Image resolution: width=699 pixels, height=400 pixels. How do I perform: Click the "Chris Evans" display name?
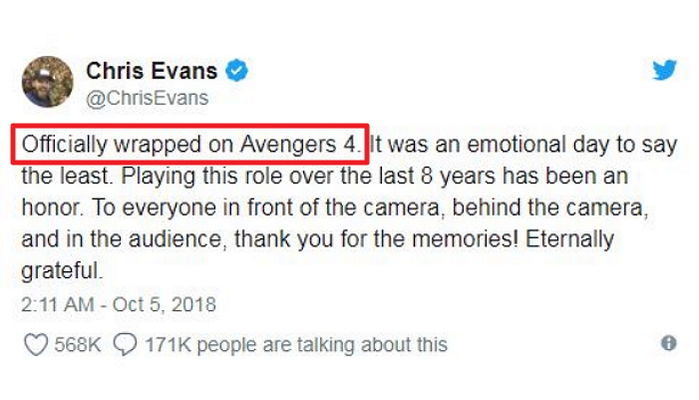pos(152,71)
